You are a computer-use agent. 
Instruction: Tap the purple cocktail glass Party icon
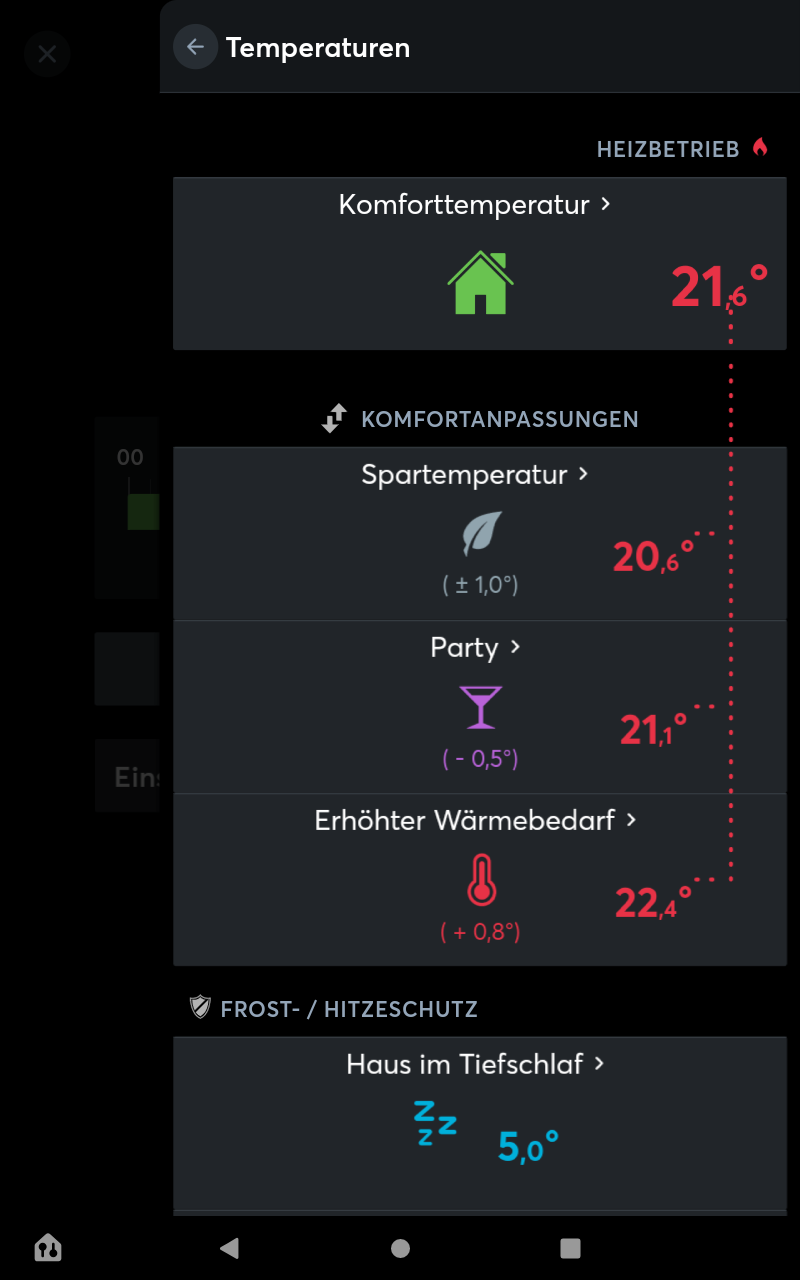click(x=480, y=707)
